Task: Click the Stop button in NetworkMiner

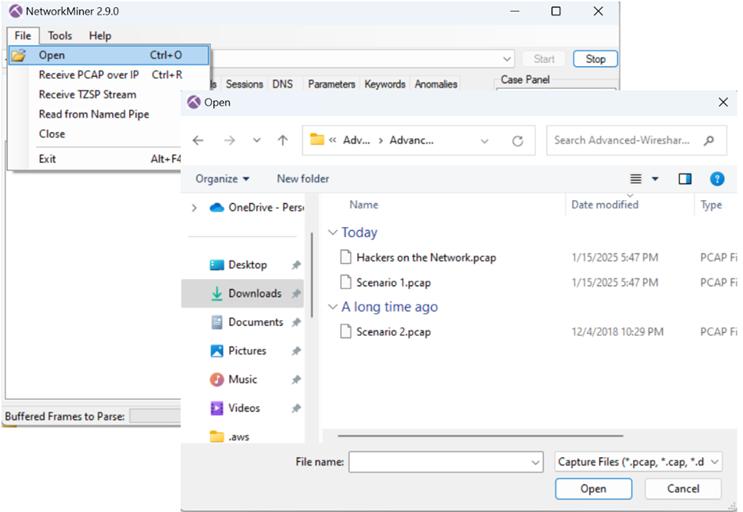Action: pyautogui.click(x=595, y=59)
